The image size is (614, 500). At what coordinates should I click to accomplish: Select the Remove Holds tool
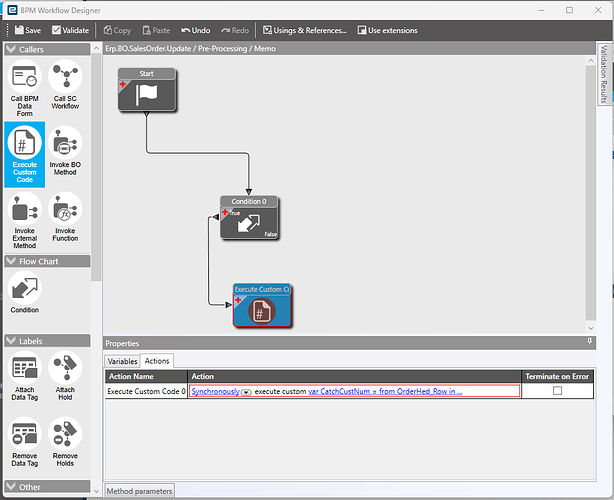[x=65, y=442]
